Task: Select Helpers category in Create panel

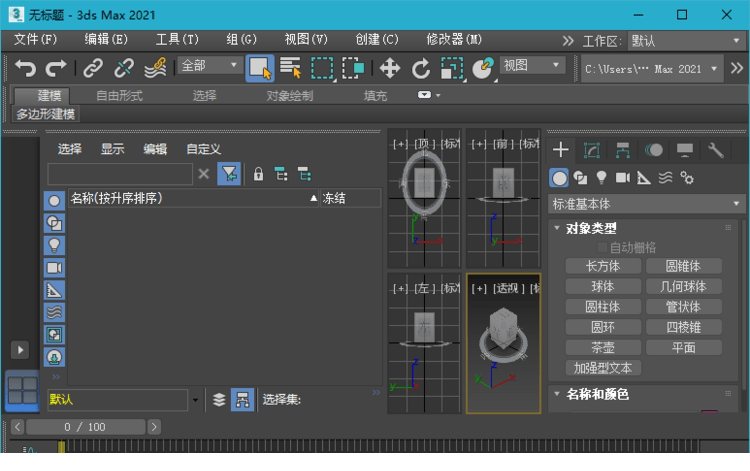Action: [644, 178]
